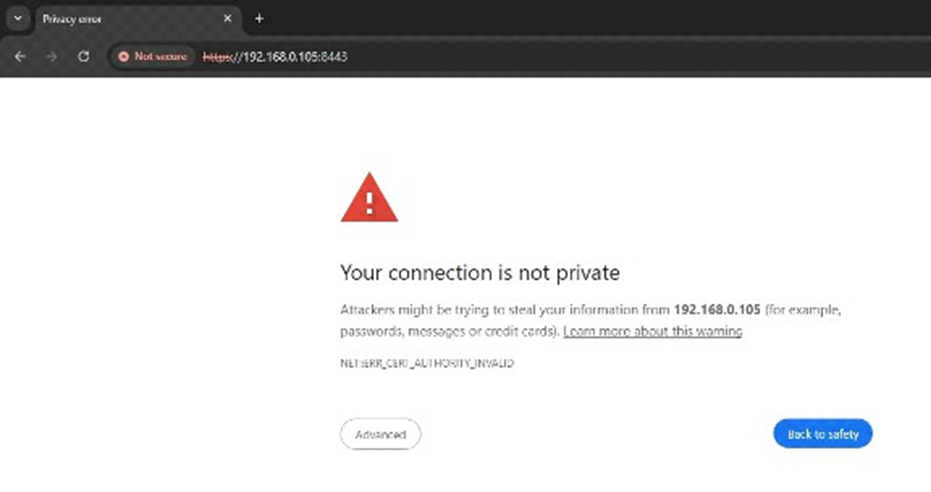Click the forward navigation arrow
The height and width of the screenshot is (492, 931).
coord(52,56)
